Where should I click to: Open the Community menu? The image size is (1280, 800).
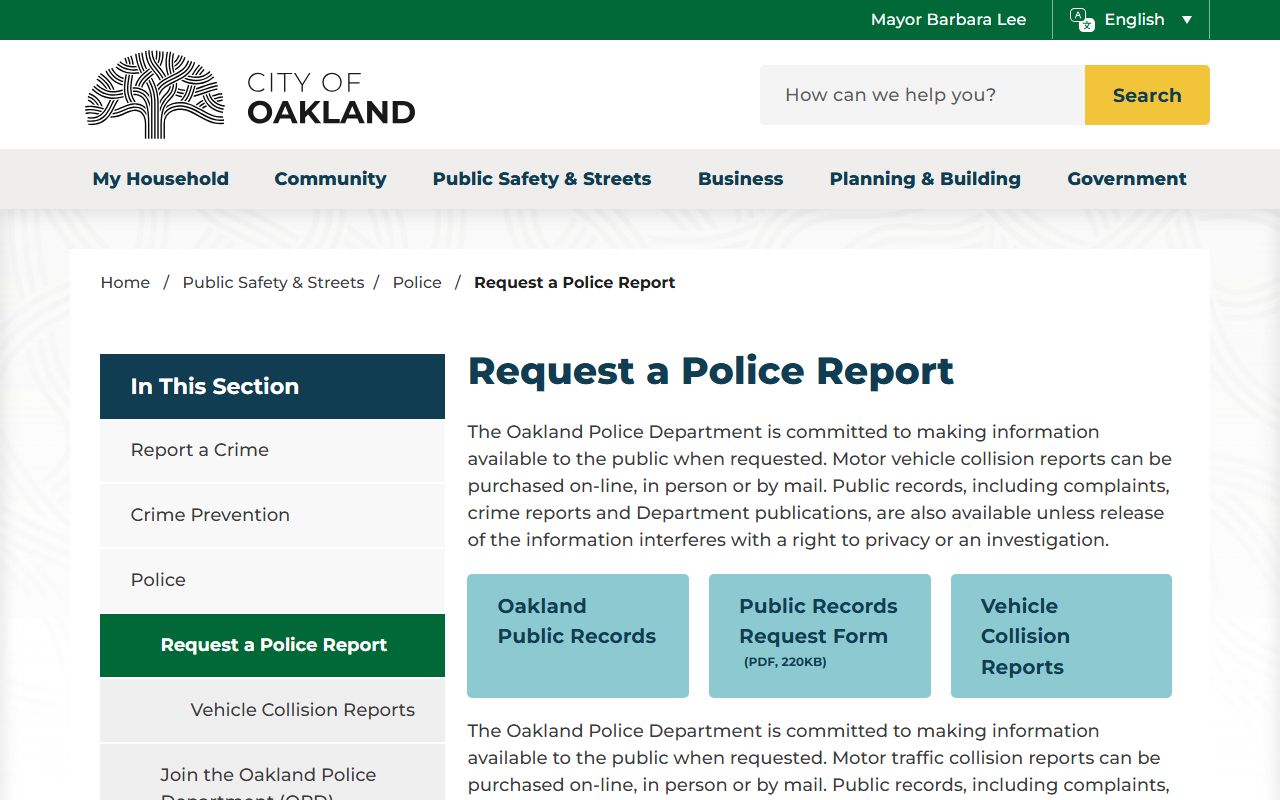(330, 179)
